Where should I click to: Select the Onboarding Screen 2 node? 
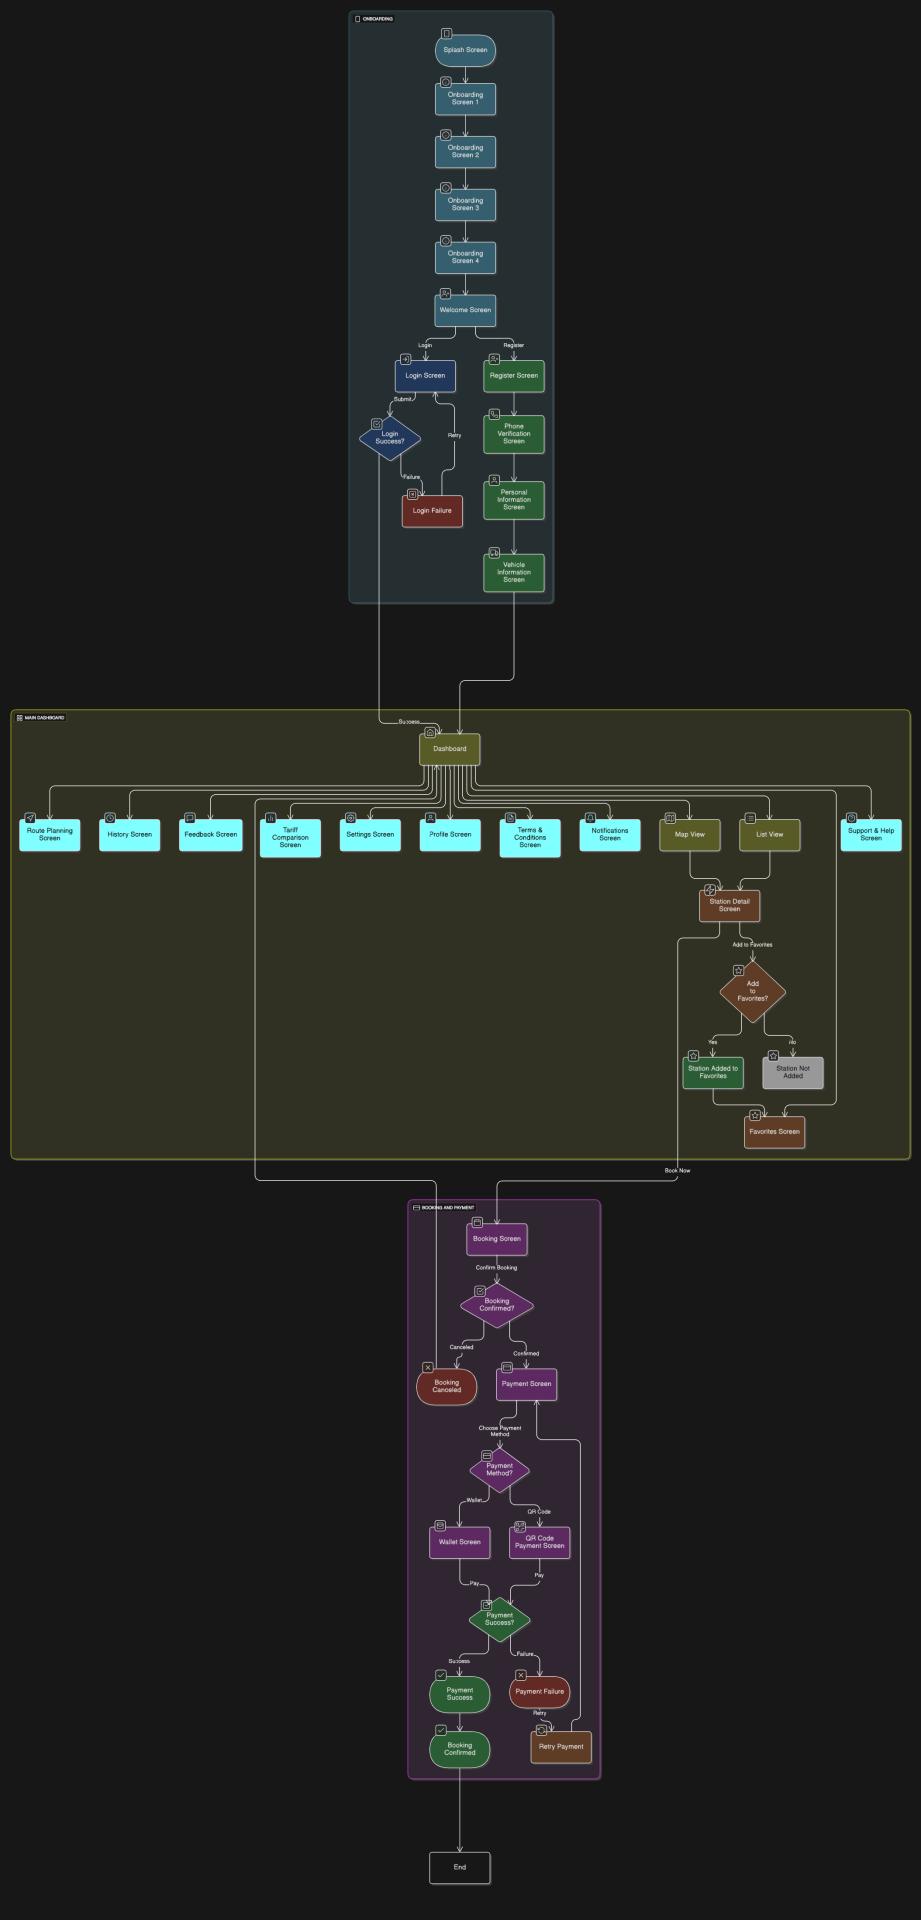(465, 151)
